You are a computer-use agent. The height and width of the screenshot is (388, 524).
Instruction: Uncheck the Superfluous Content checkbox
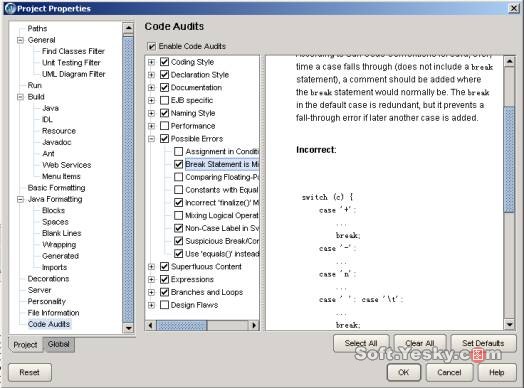(164, 267)
